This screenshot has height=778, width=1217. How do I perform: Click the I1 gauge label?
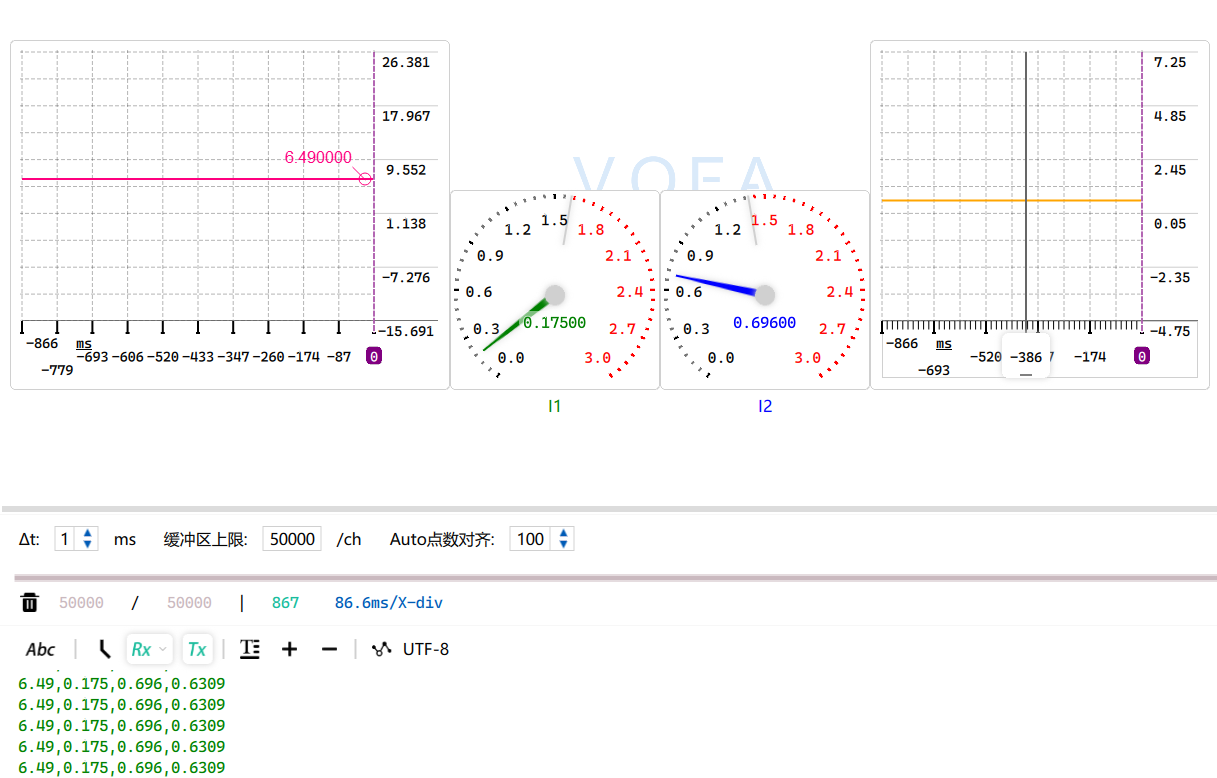554,406
